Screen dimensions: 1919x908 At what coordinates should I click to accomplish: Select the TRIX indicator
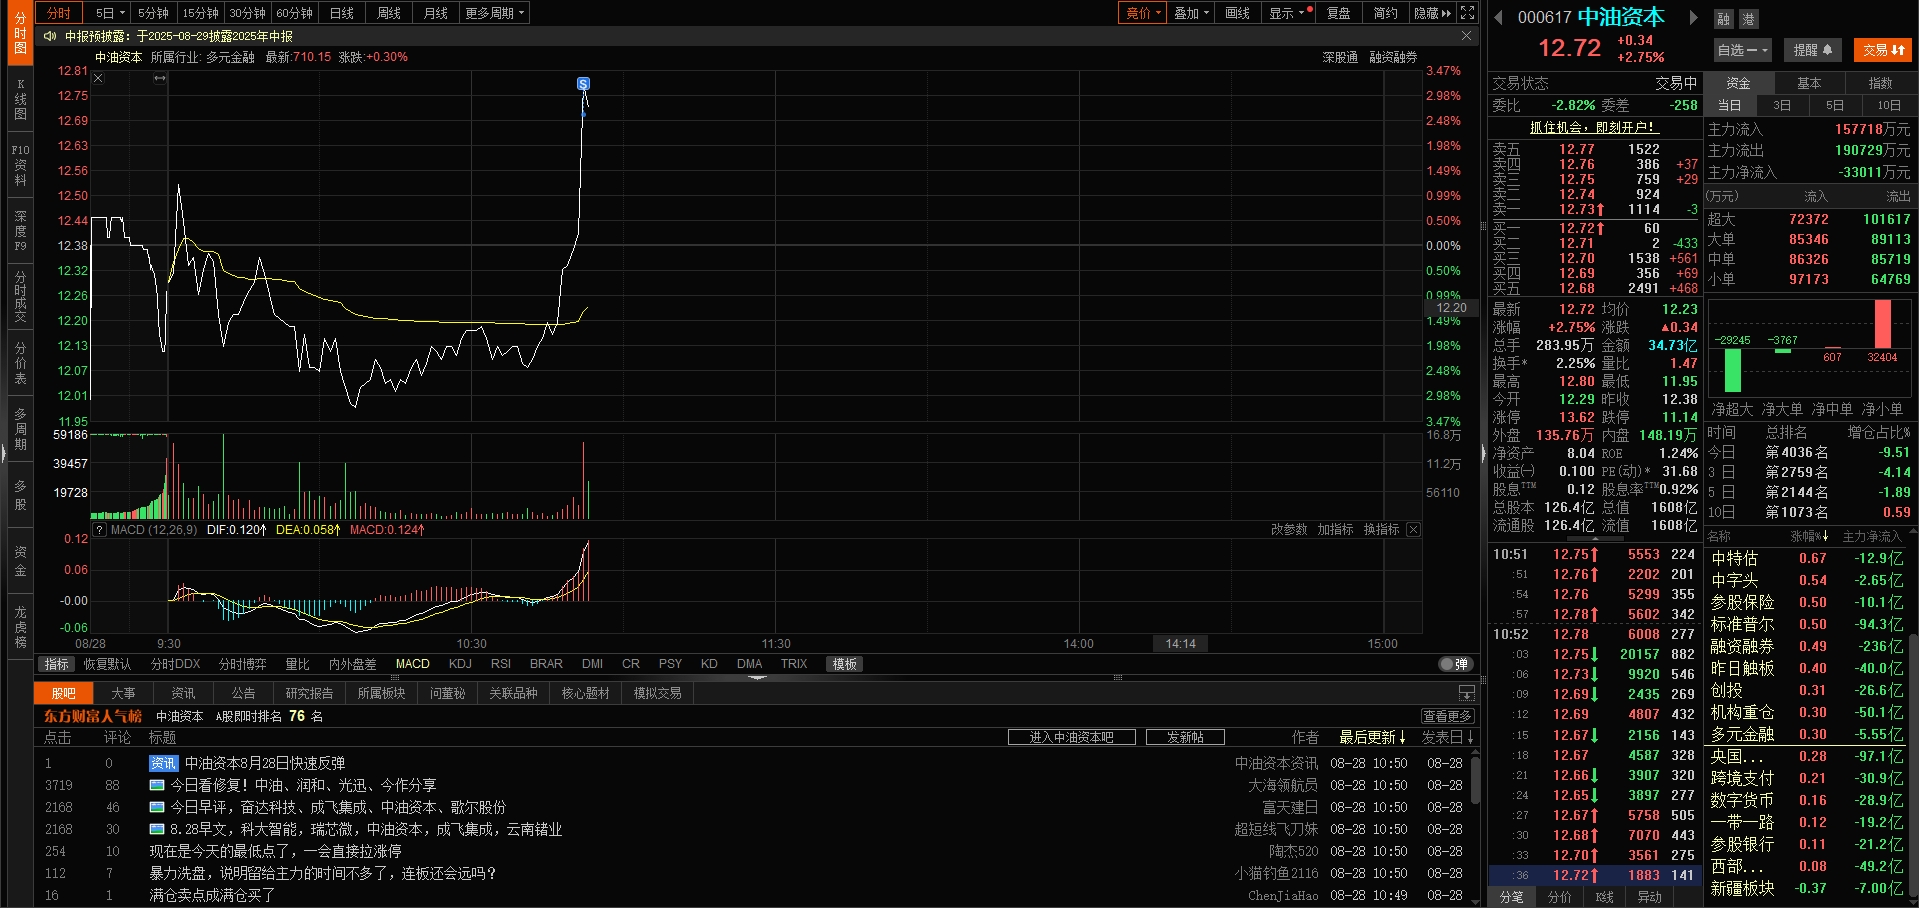coord(794,664)
